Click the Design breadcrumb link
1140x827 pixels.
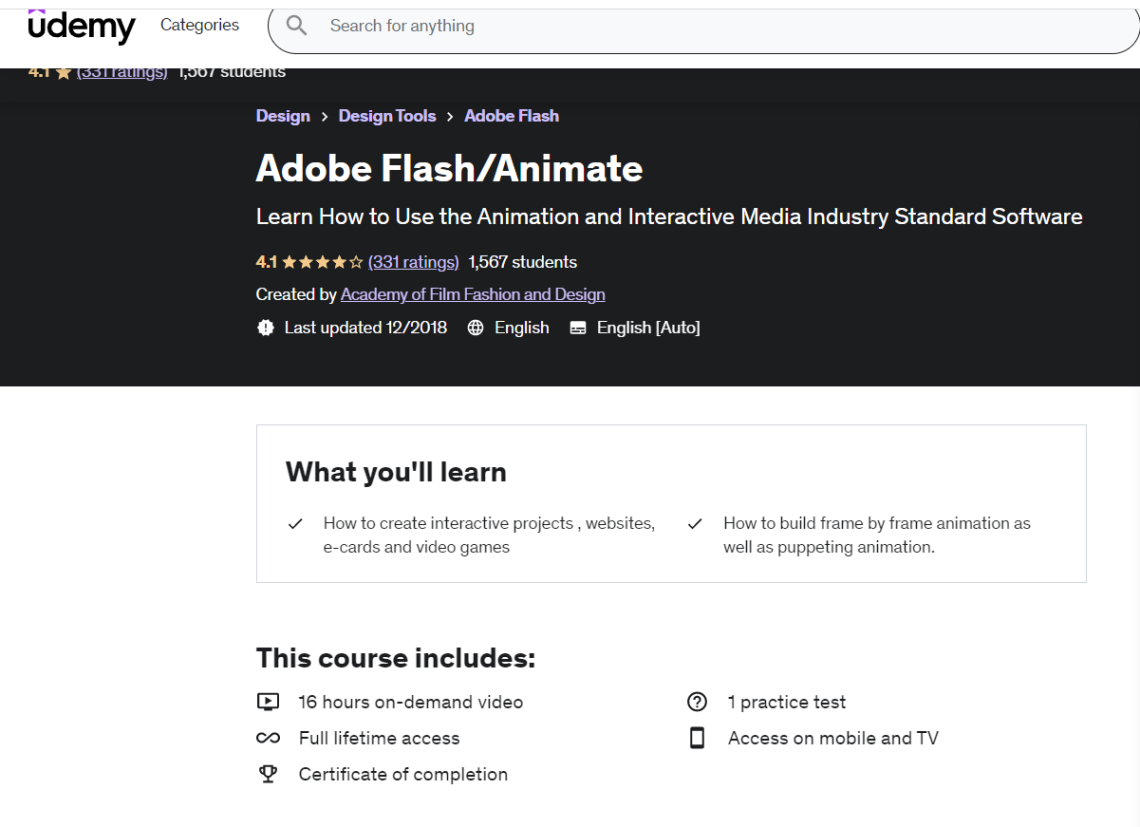pyautogui.click(x=283, y=115)
